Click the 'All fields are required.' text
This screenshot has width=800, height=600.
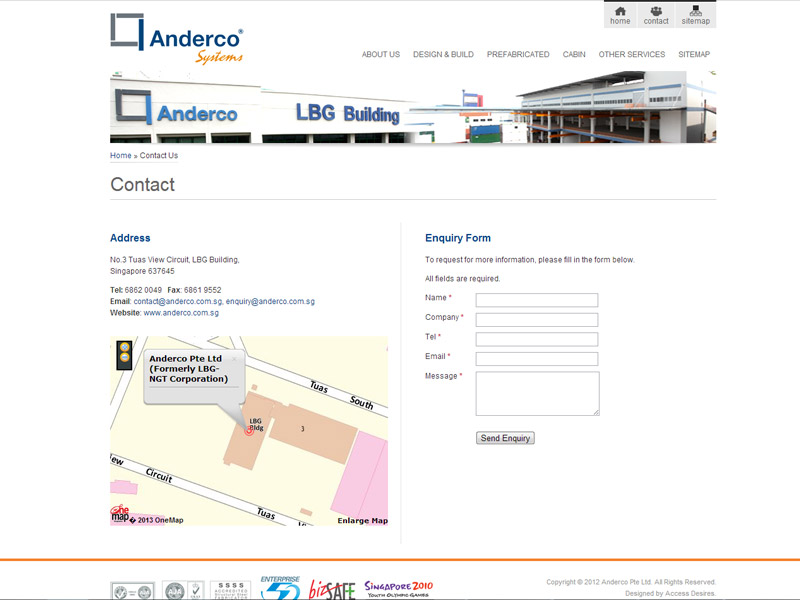(463, 279)
